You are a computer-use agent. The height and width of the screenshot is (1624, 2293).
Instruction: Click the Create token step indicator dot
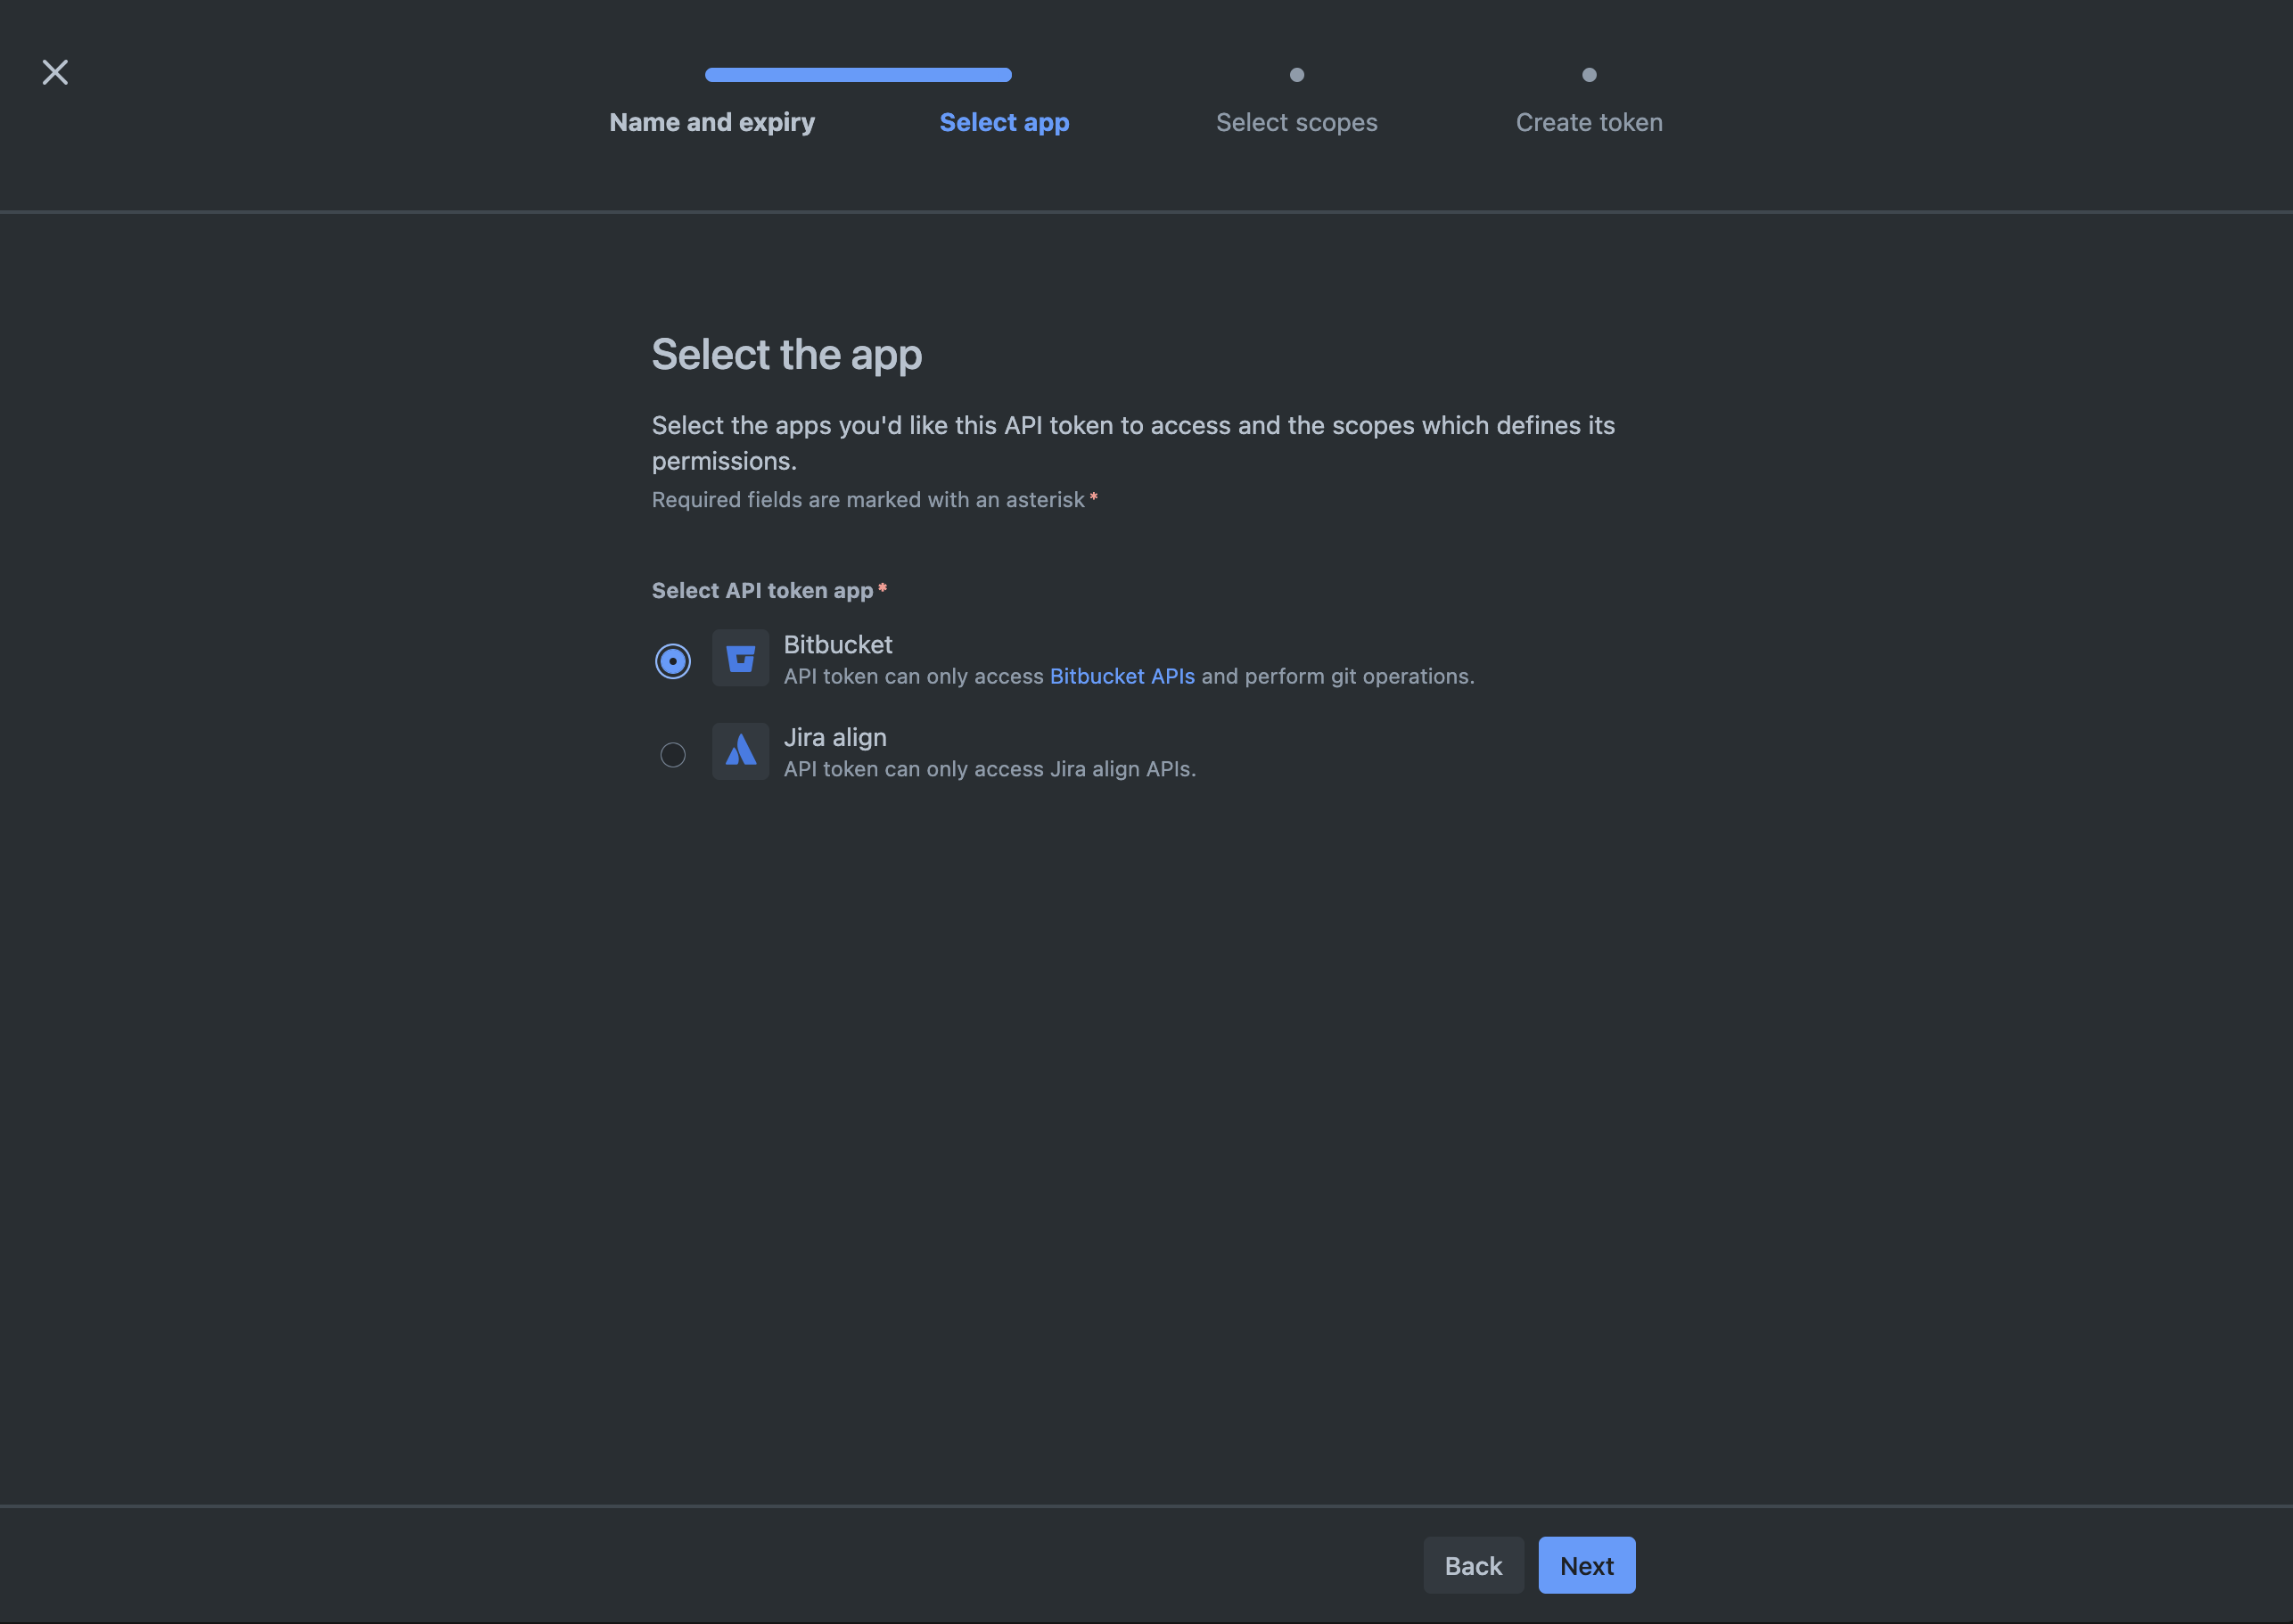[1589, 74]
